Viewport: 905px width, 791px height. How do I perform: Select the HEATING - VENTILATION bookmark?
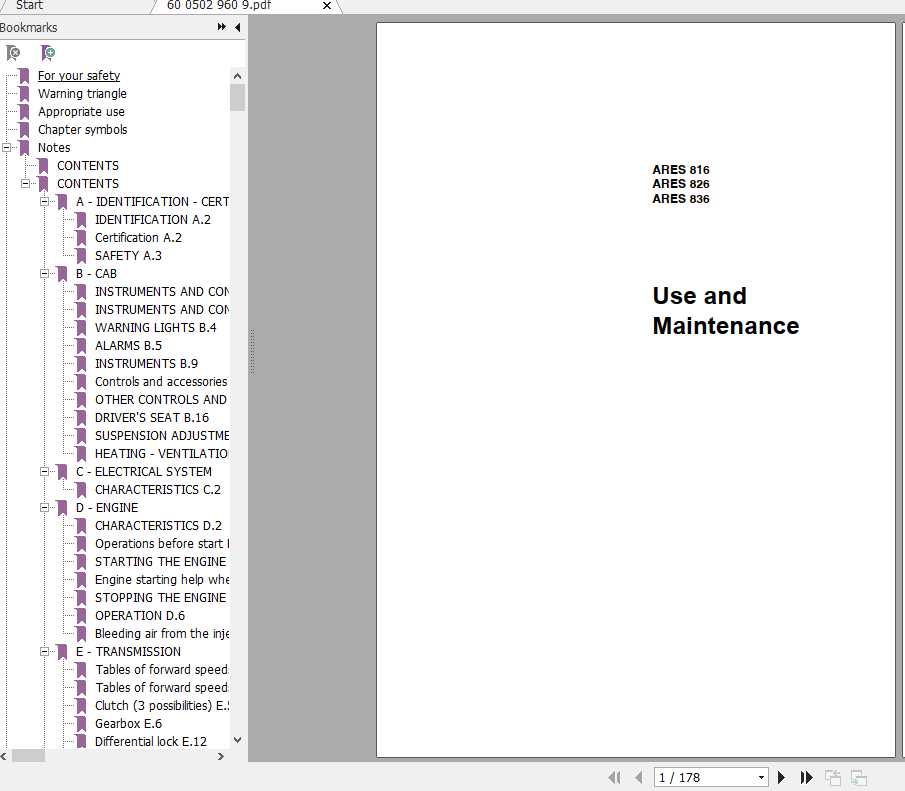[x=162, y=453]
